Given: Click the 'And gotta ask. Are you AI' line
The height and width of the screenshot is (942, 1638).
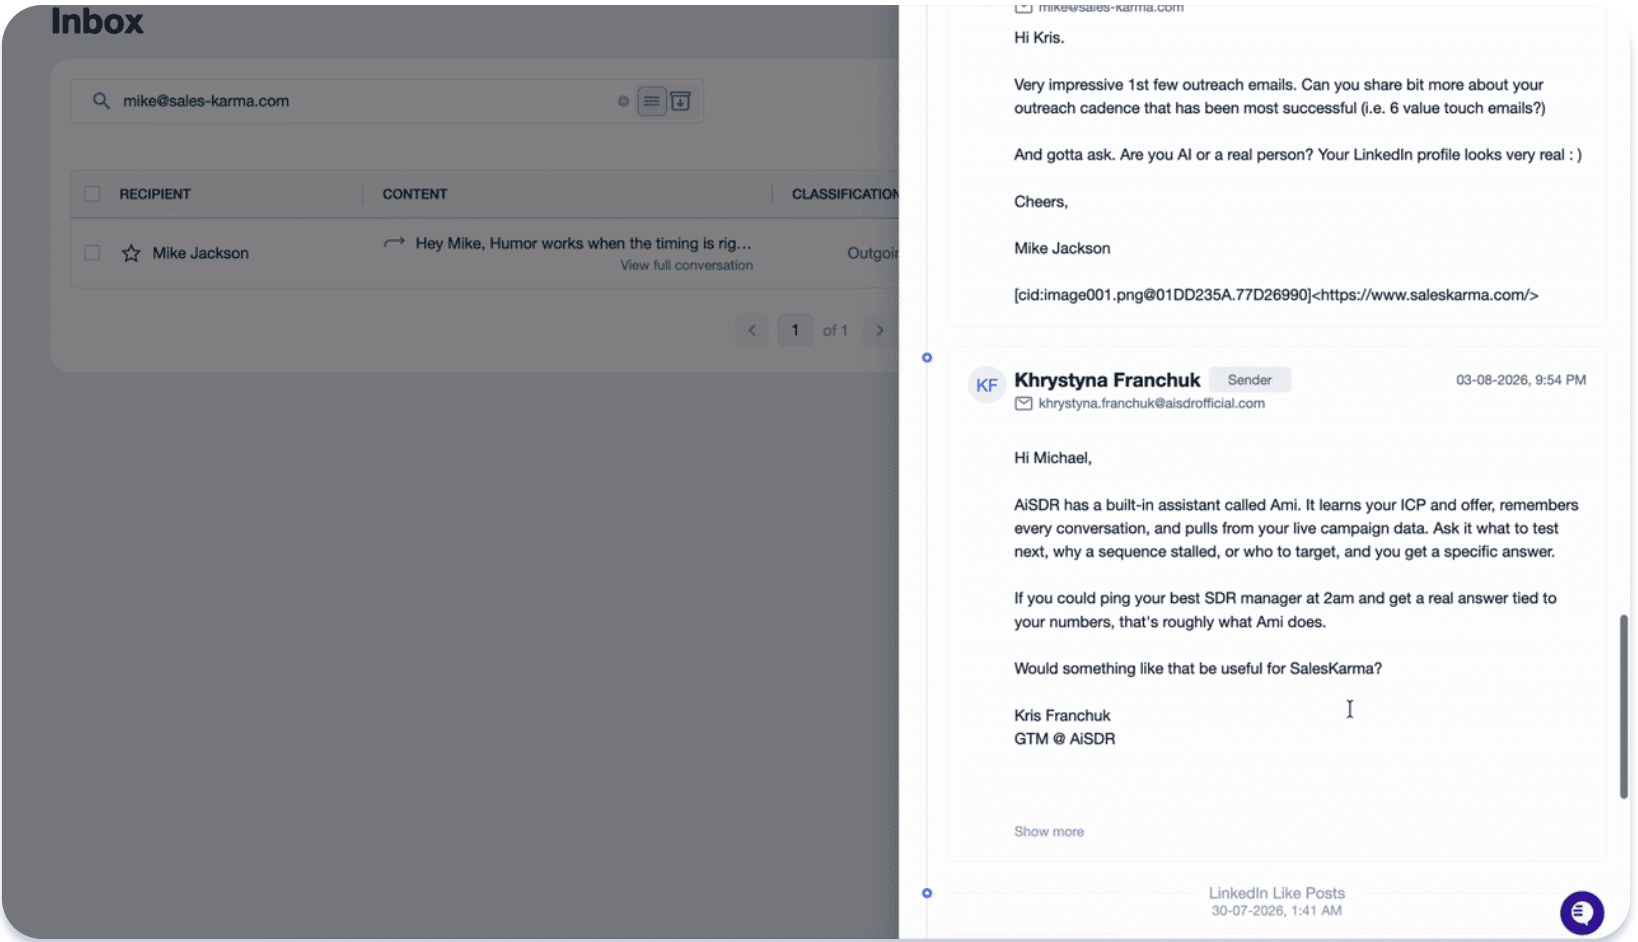Looking at the screenshot, I should coord(1297,155).
